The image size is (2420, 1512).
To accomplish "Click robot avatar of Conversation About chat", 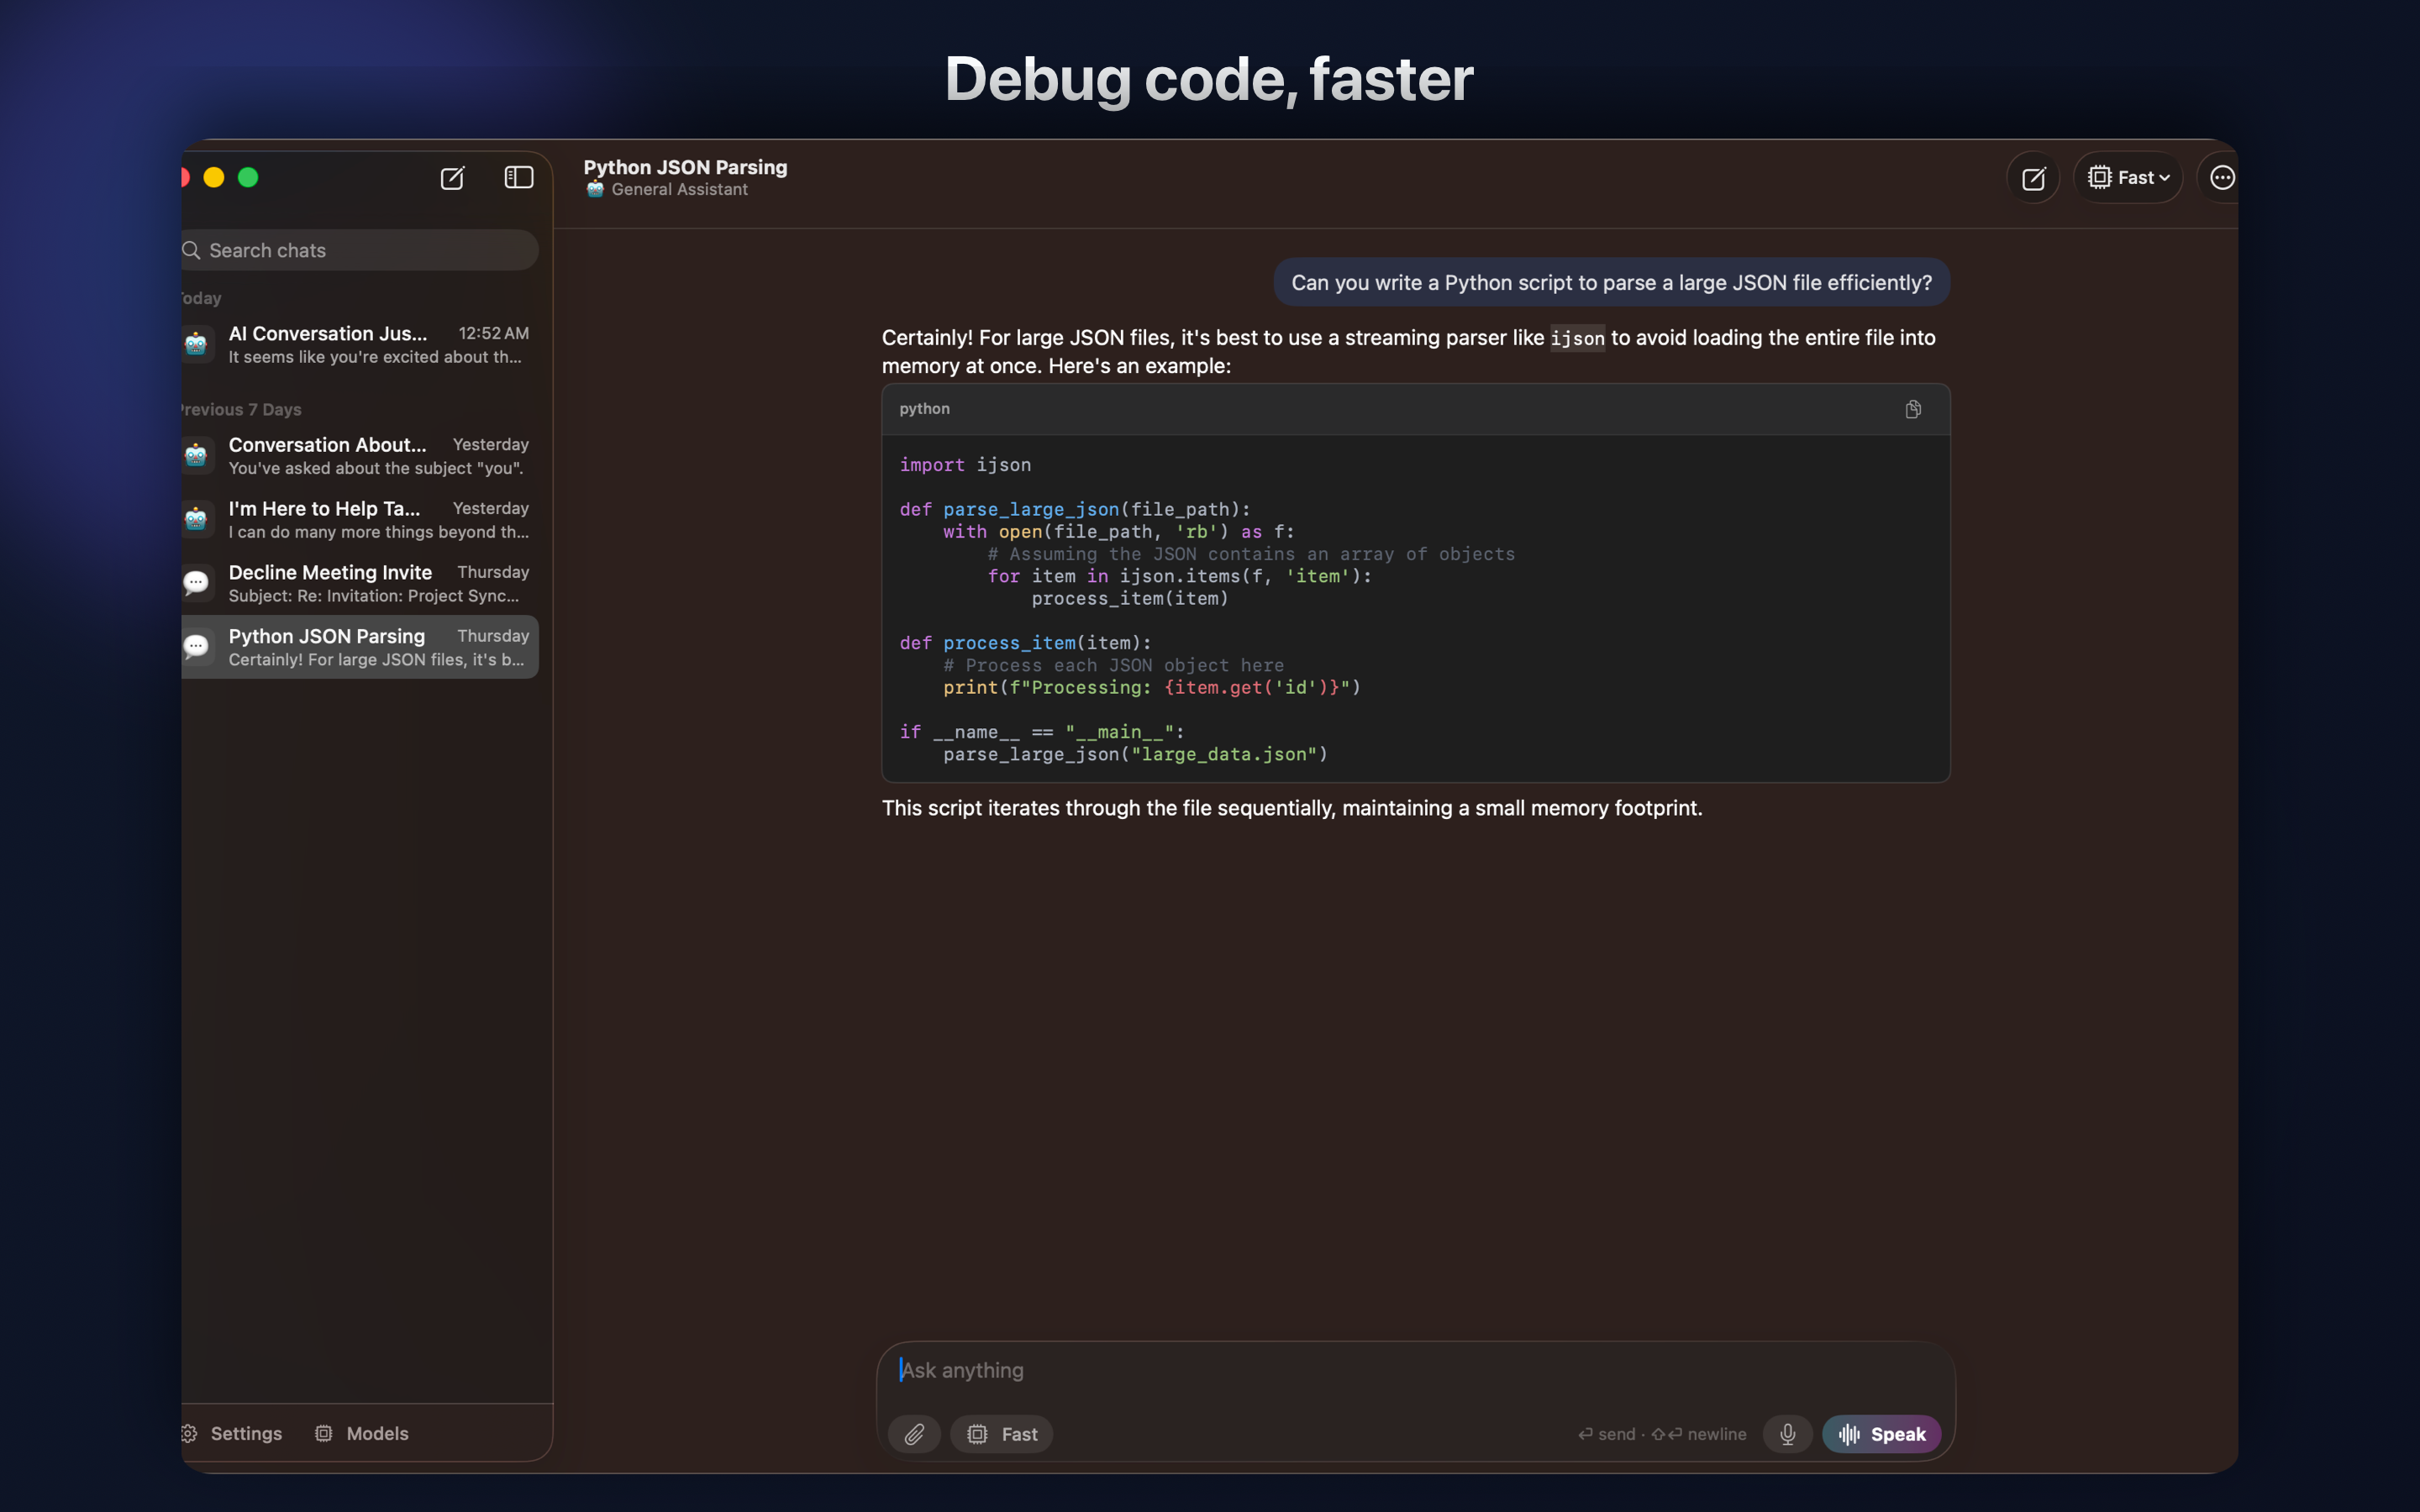I will [x=196, y=456].
